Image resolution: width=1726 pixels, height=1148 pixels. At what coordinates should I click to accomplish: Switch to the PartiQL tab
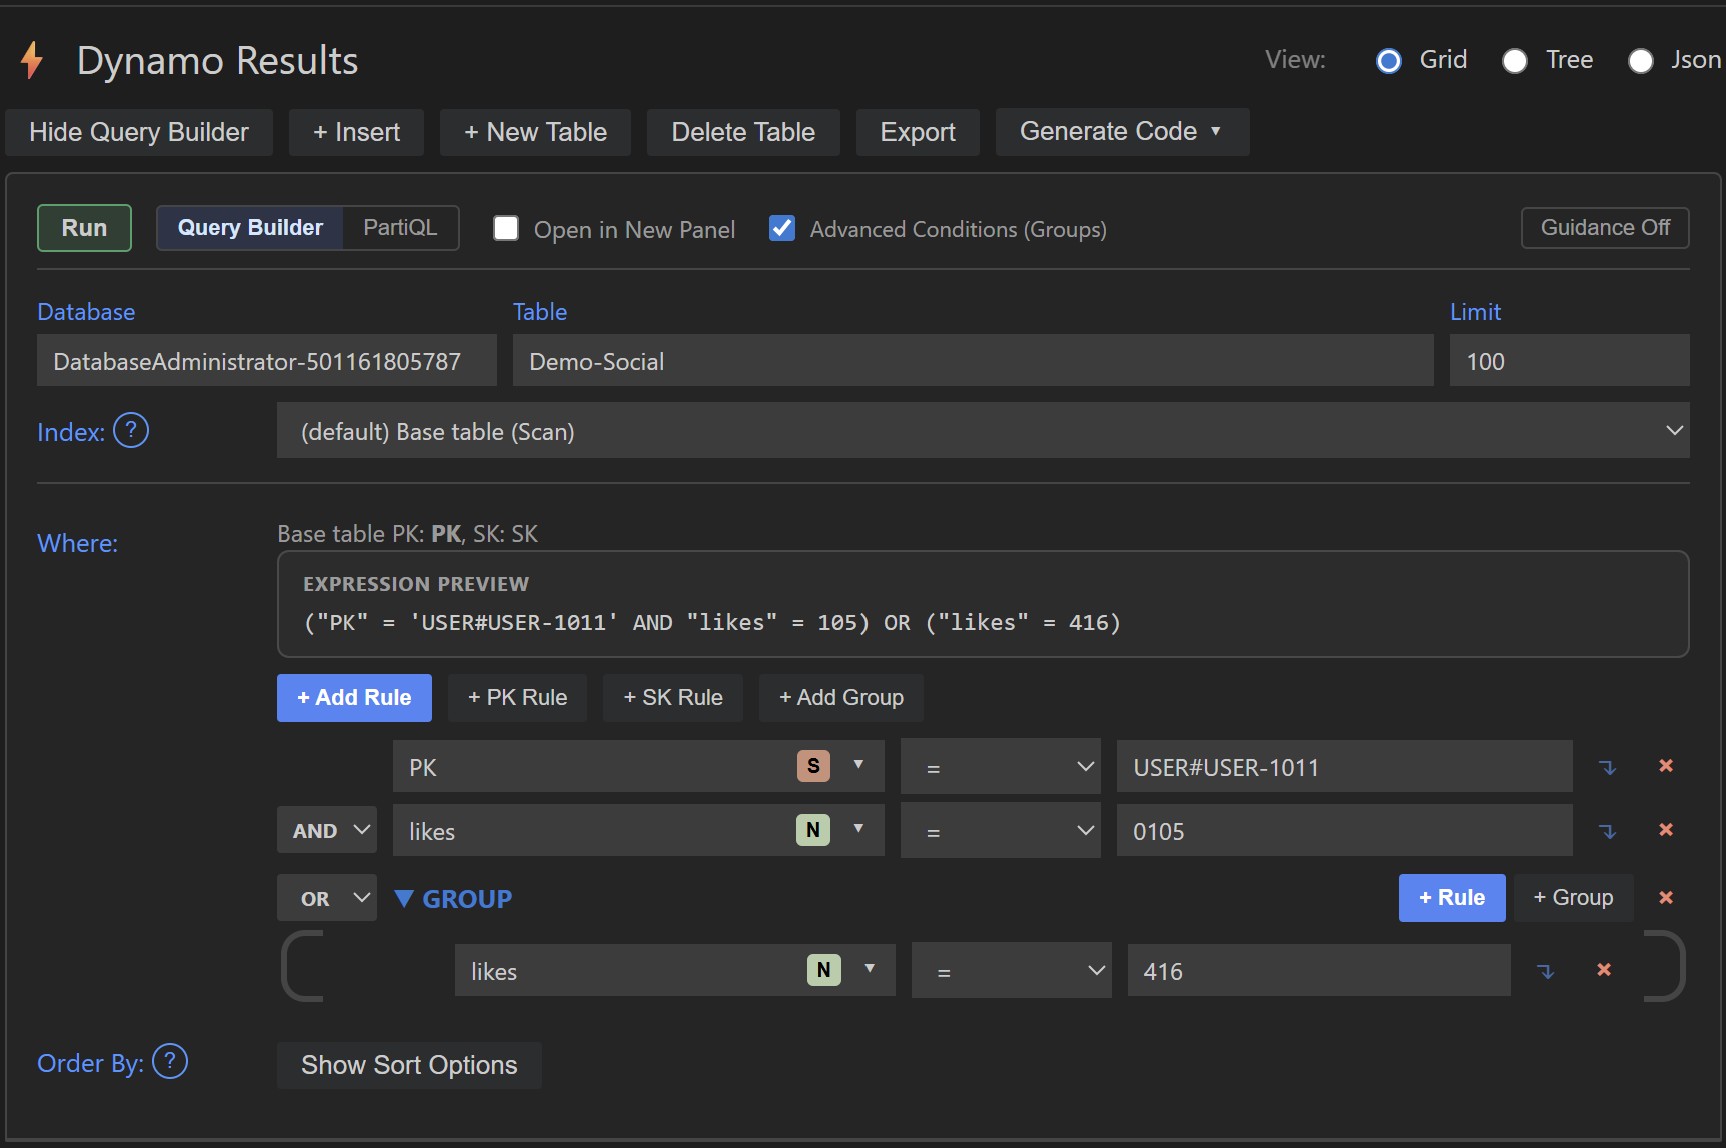400,228
